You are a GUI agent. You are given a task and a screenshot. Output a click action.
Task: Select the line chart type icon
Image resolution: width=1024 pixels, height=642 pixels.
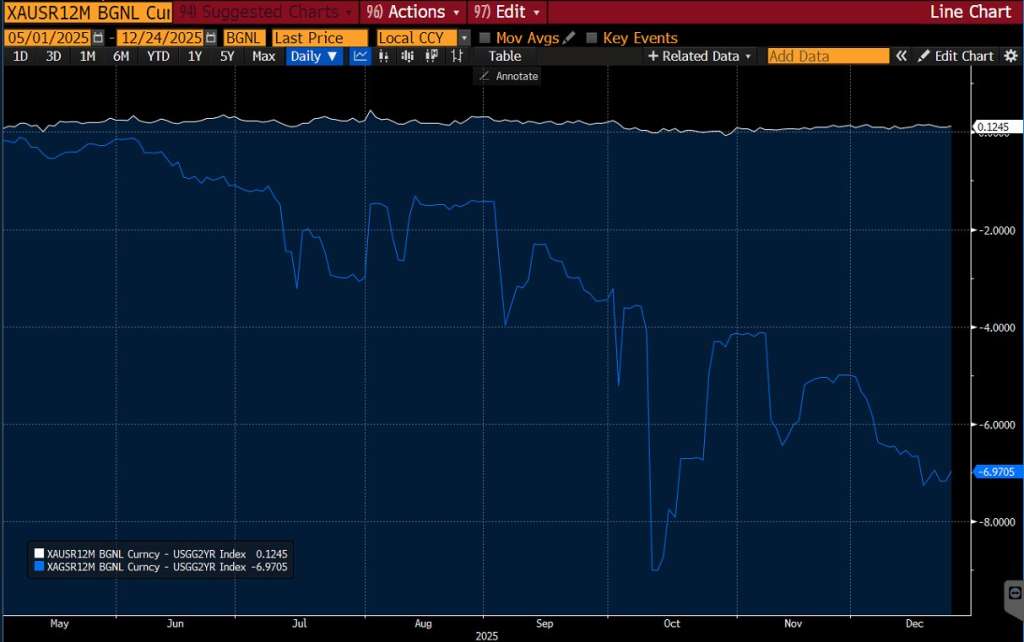point(360,57)
